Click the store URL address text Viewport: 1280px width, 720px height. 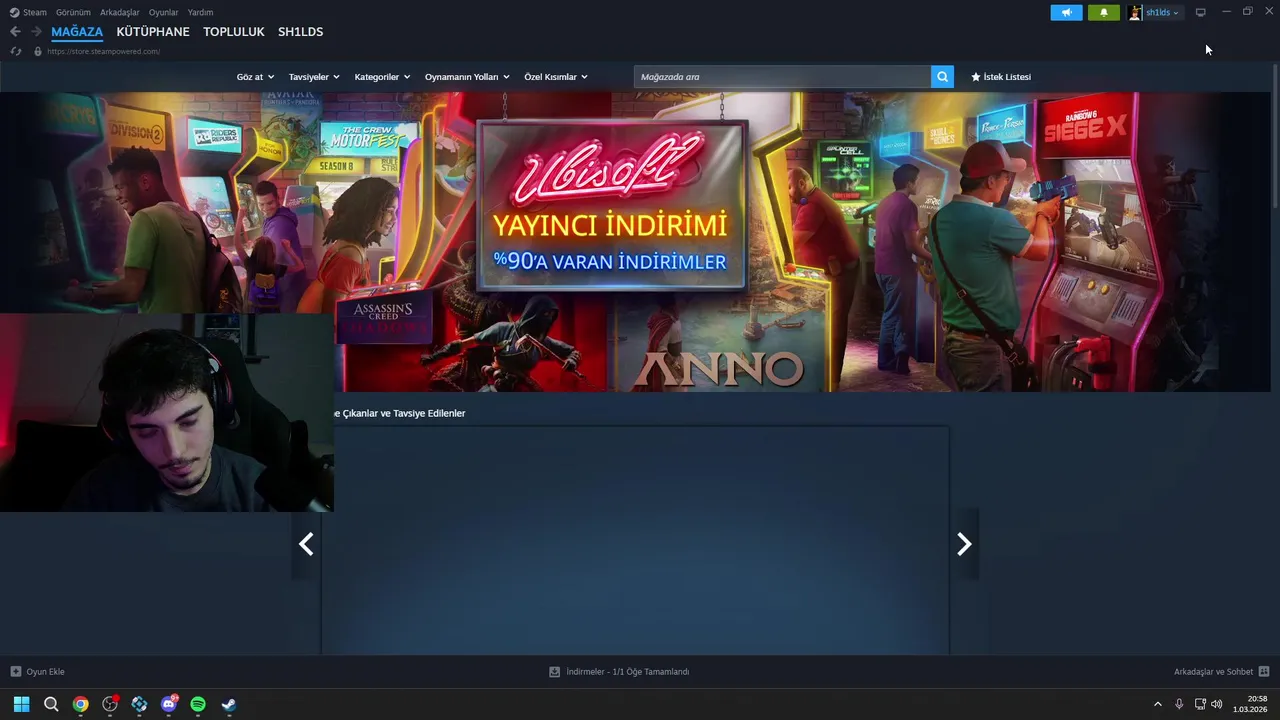point(103,51)
